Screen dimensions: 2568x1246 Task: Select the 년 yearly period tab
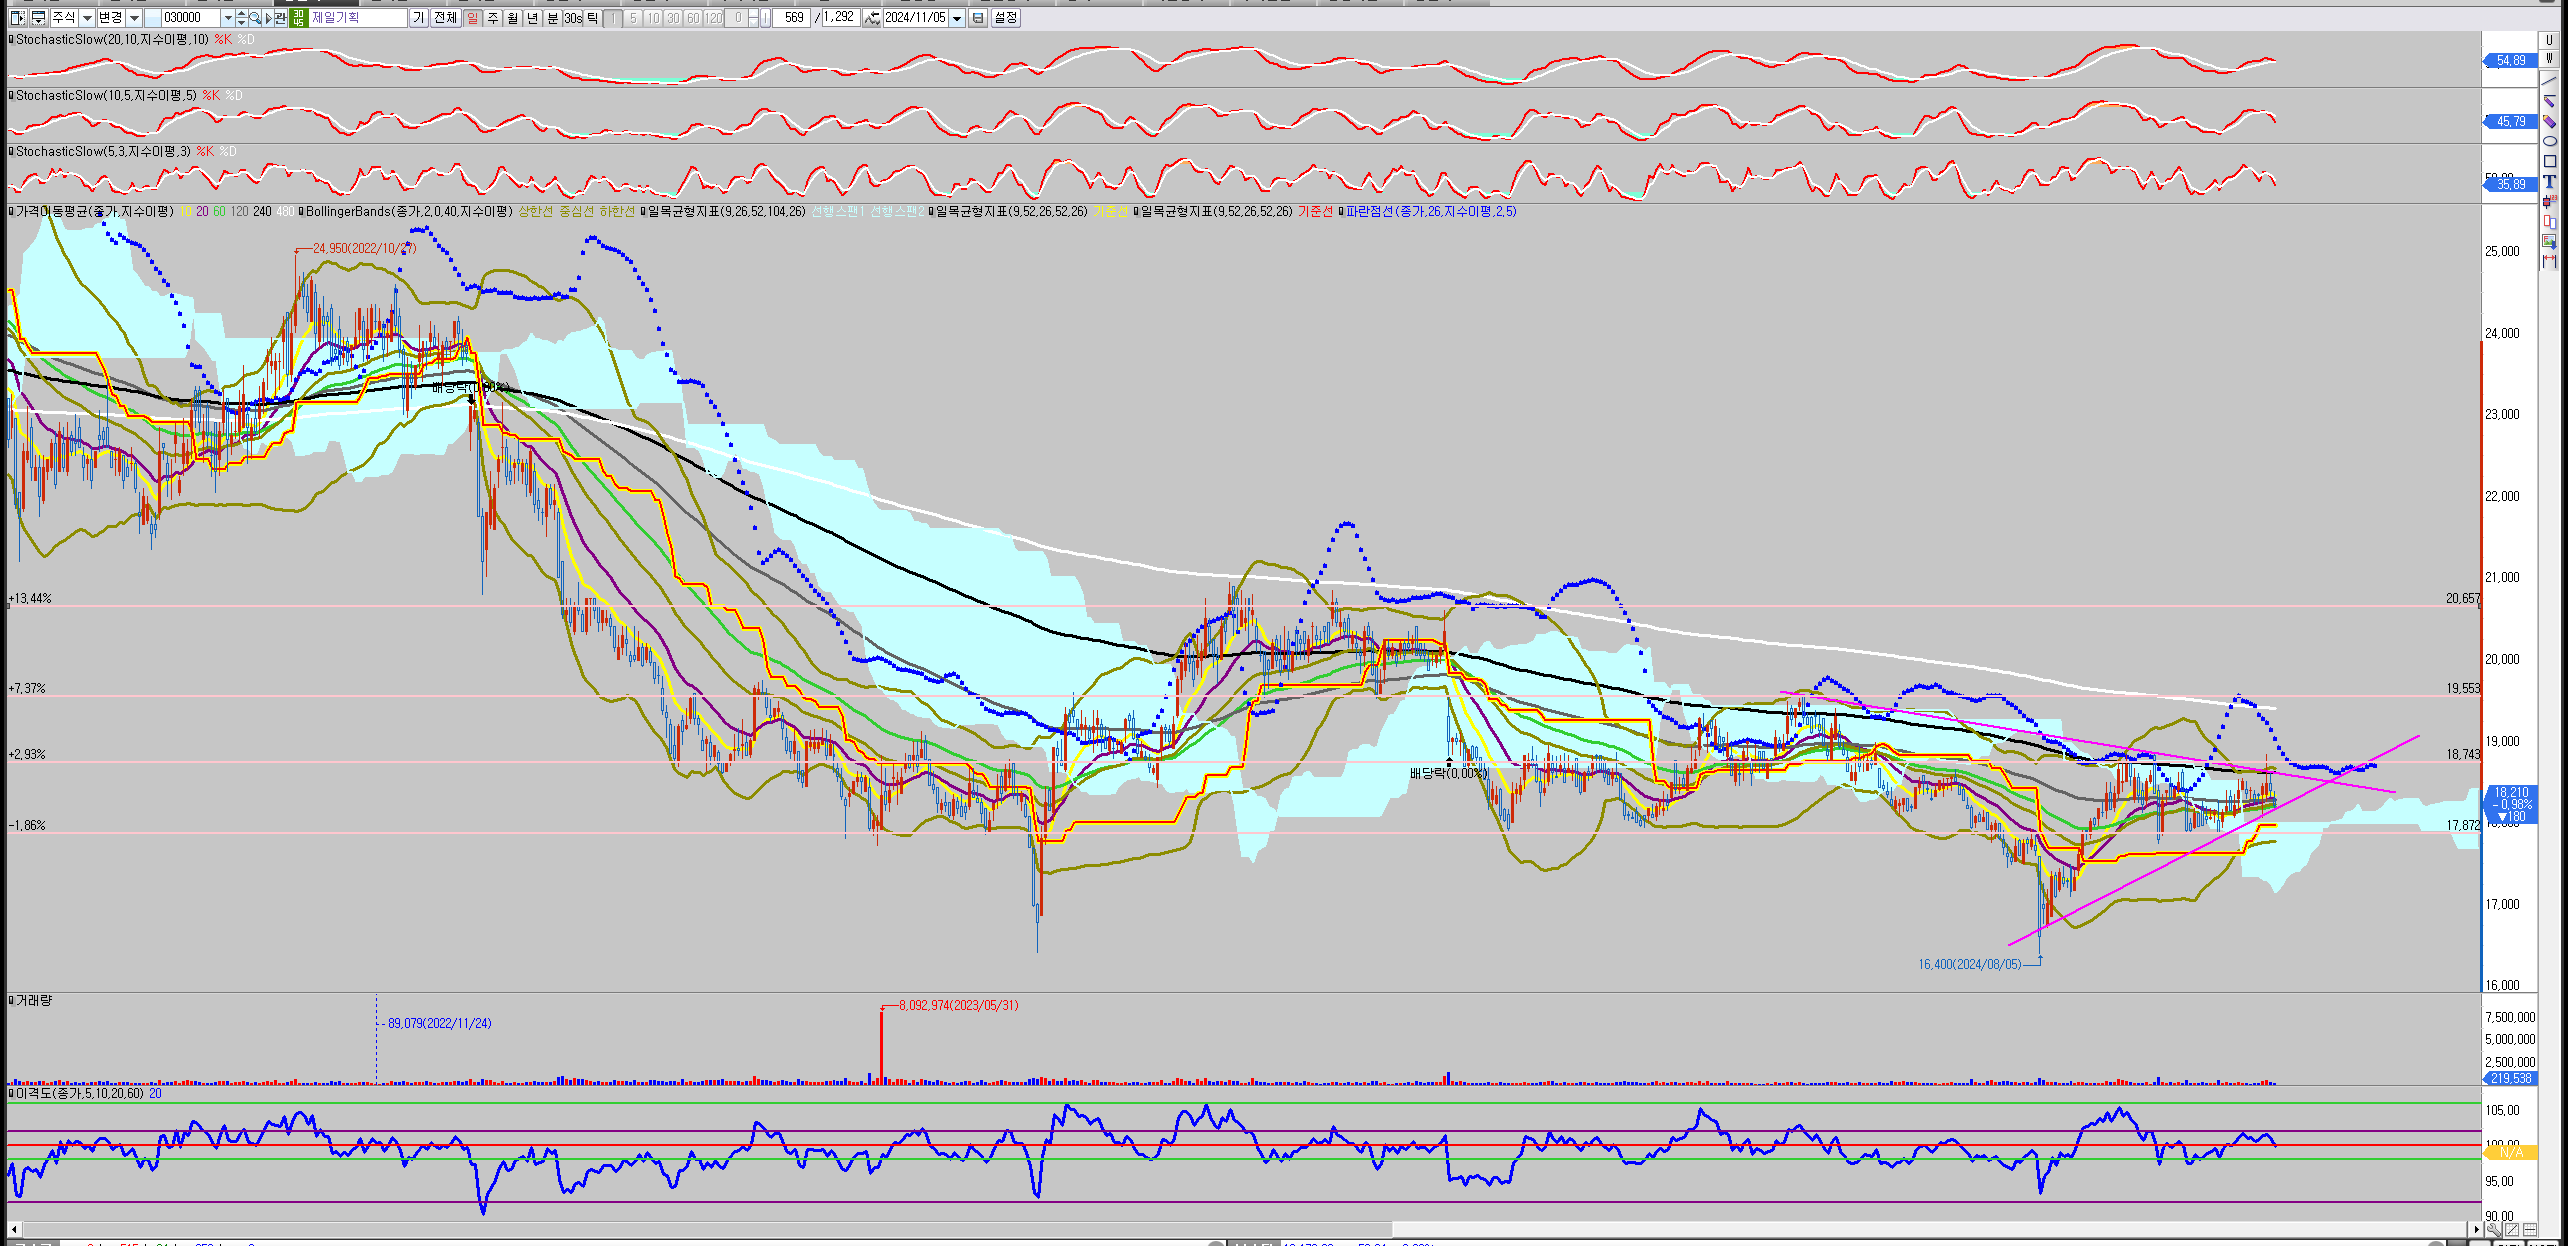[532, 17]
